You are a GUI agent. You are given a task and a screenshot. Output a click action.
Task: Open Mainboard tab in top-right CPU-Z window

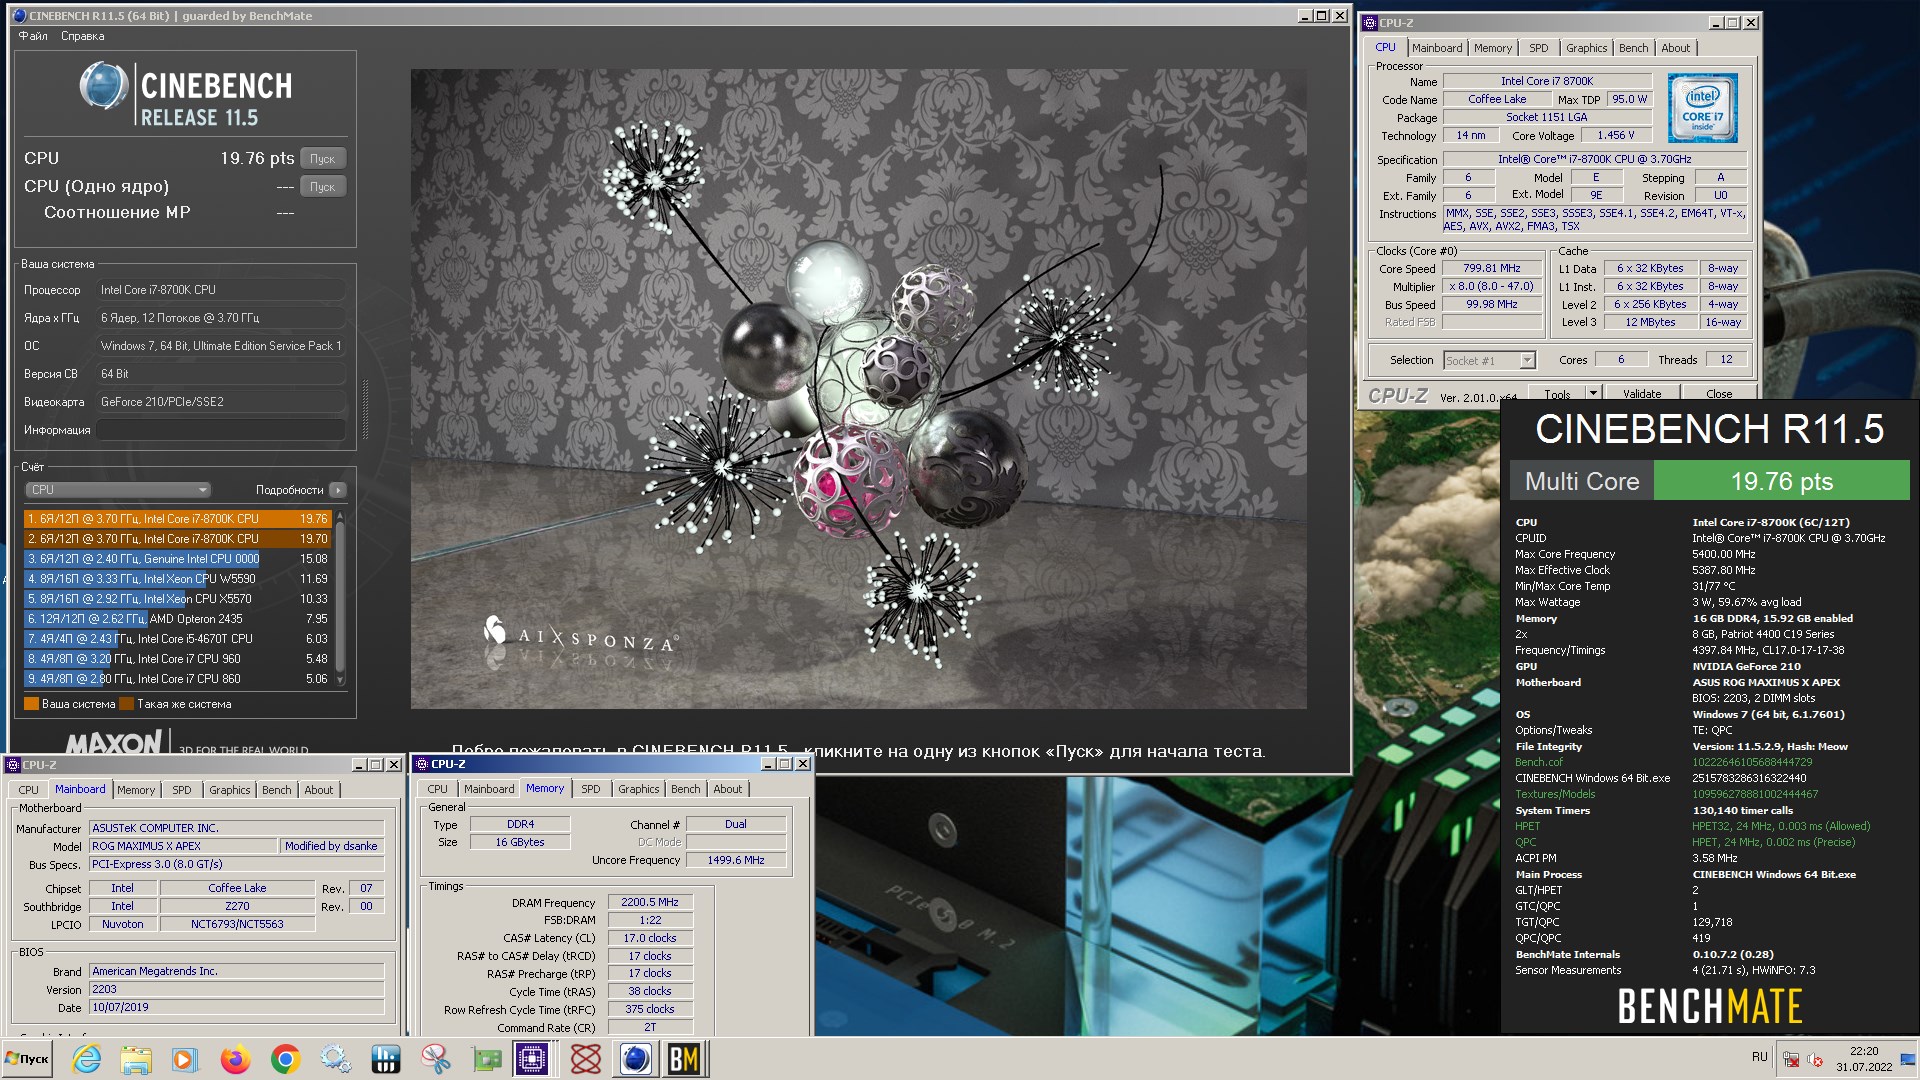coord(1436,48)
